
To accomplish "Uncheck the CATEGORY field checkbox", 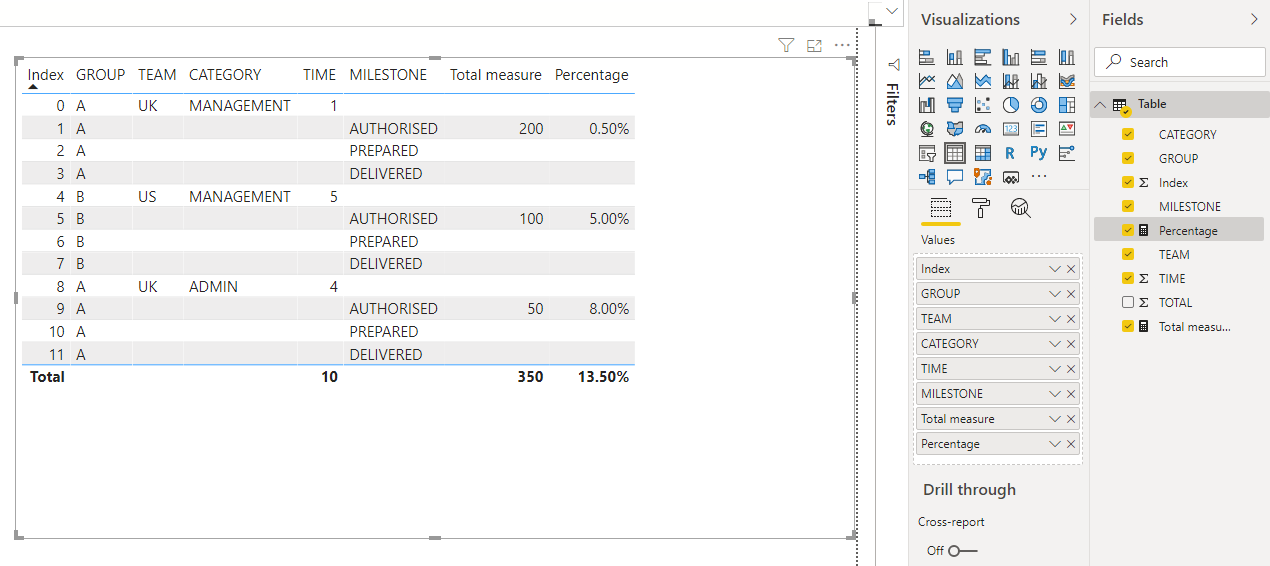I will pos(1128,134).
